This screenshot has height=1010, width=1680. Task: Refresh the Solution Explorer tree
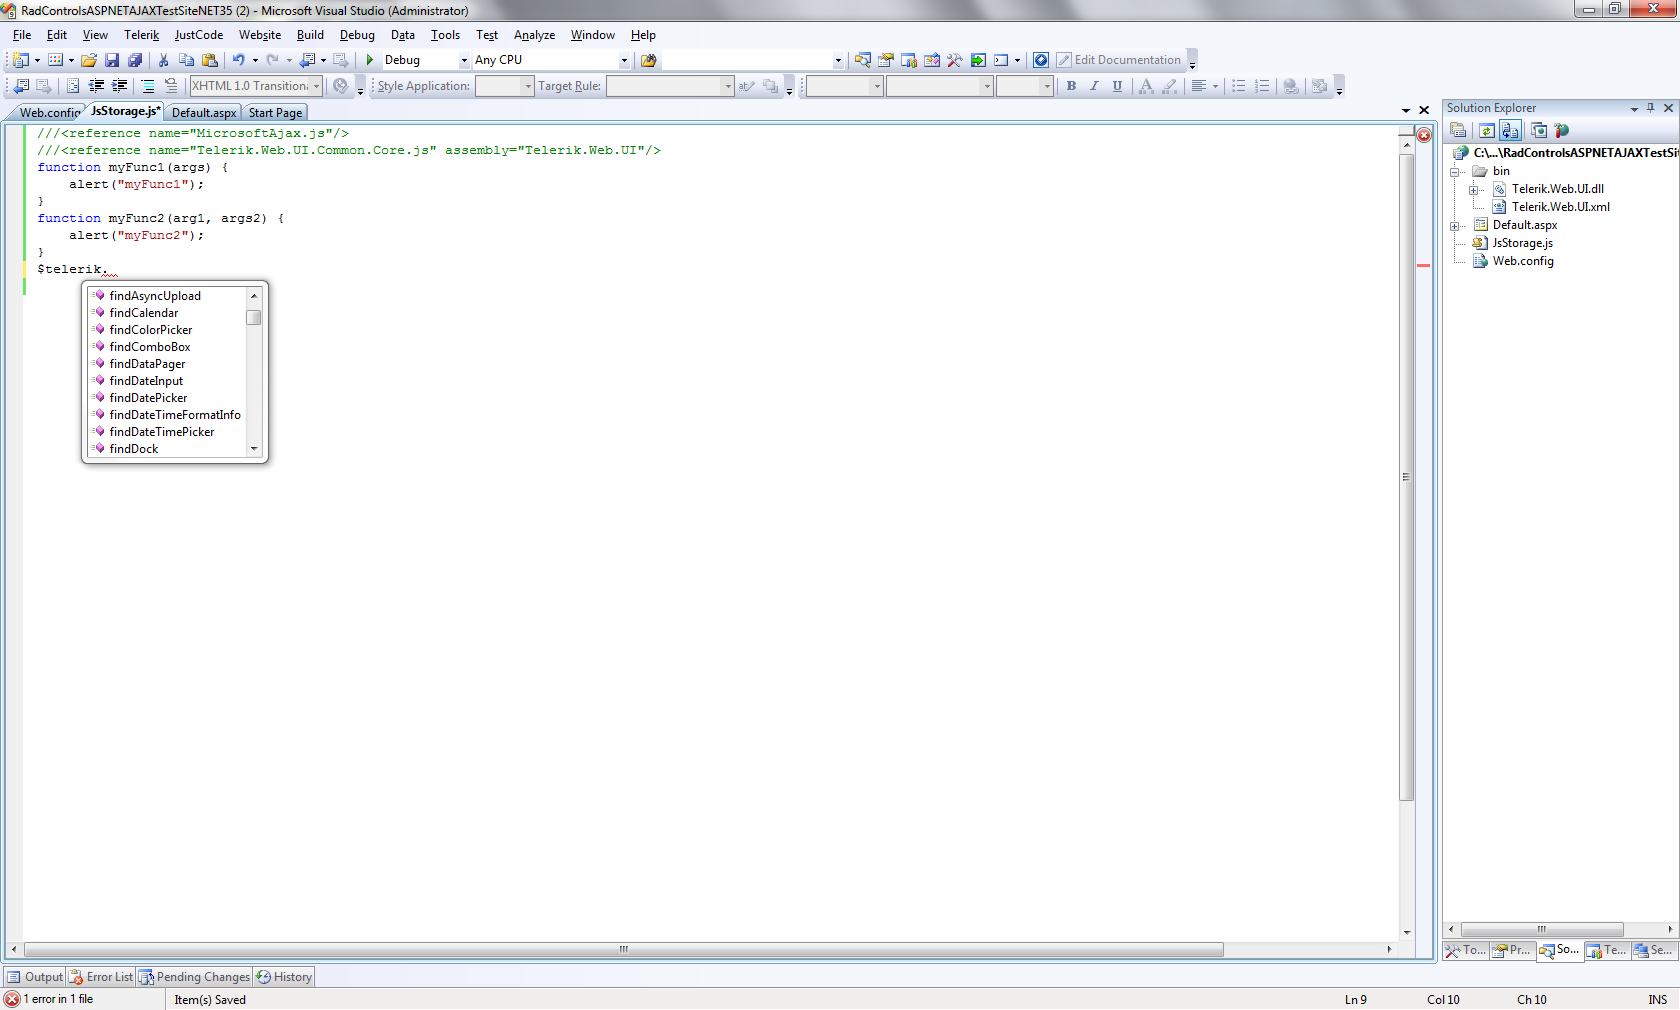pyautogui.click(x=1487, y=130)
